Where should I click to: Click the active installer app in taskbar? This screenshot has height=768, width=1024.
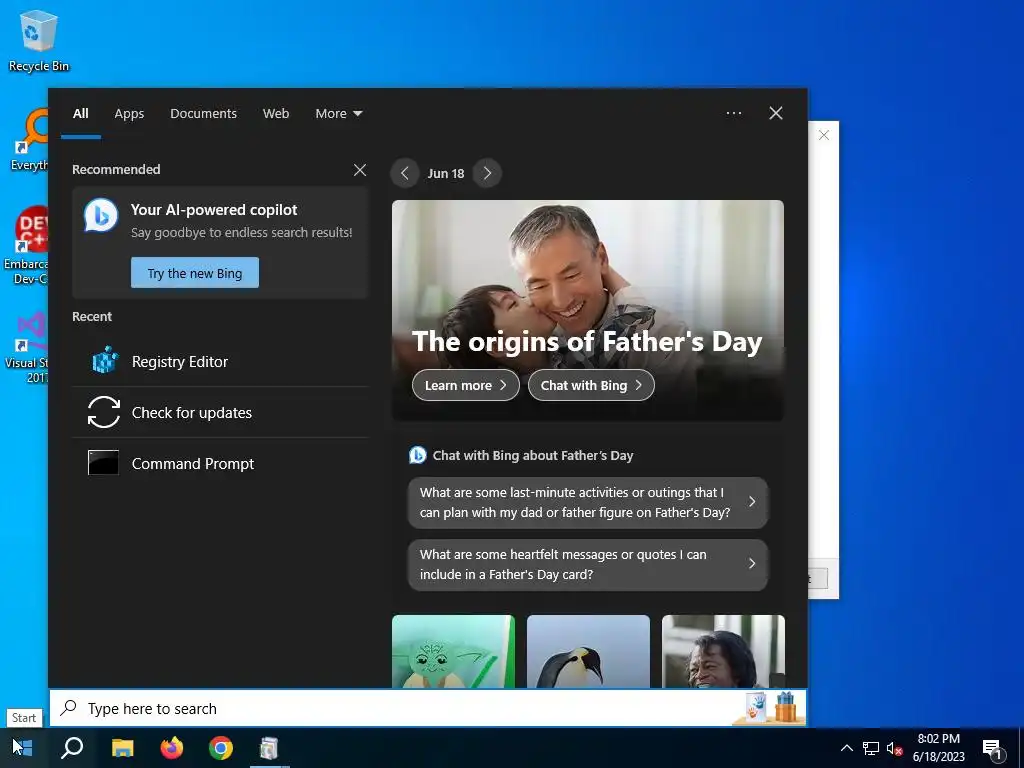coord(269,748)
